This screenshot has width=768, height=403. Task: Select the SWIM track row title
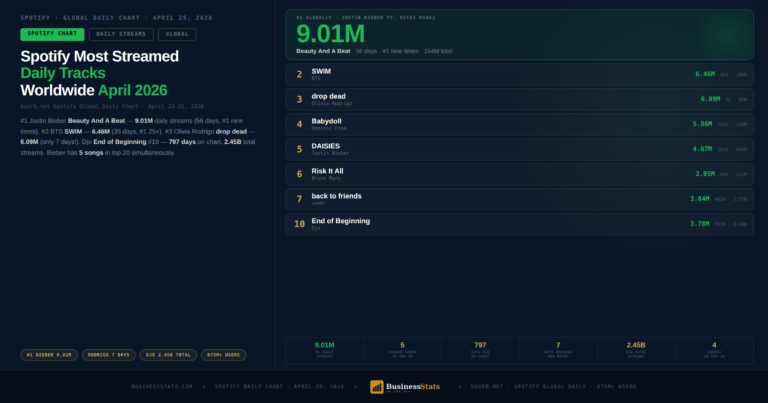pyautogui.click(x=321, y=71)
